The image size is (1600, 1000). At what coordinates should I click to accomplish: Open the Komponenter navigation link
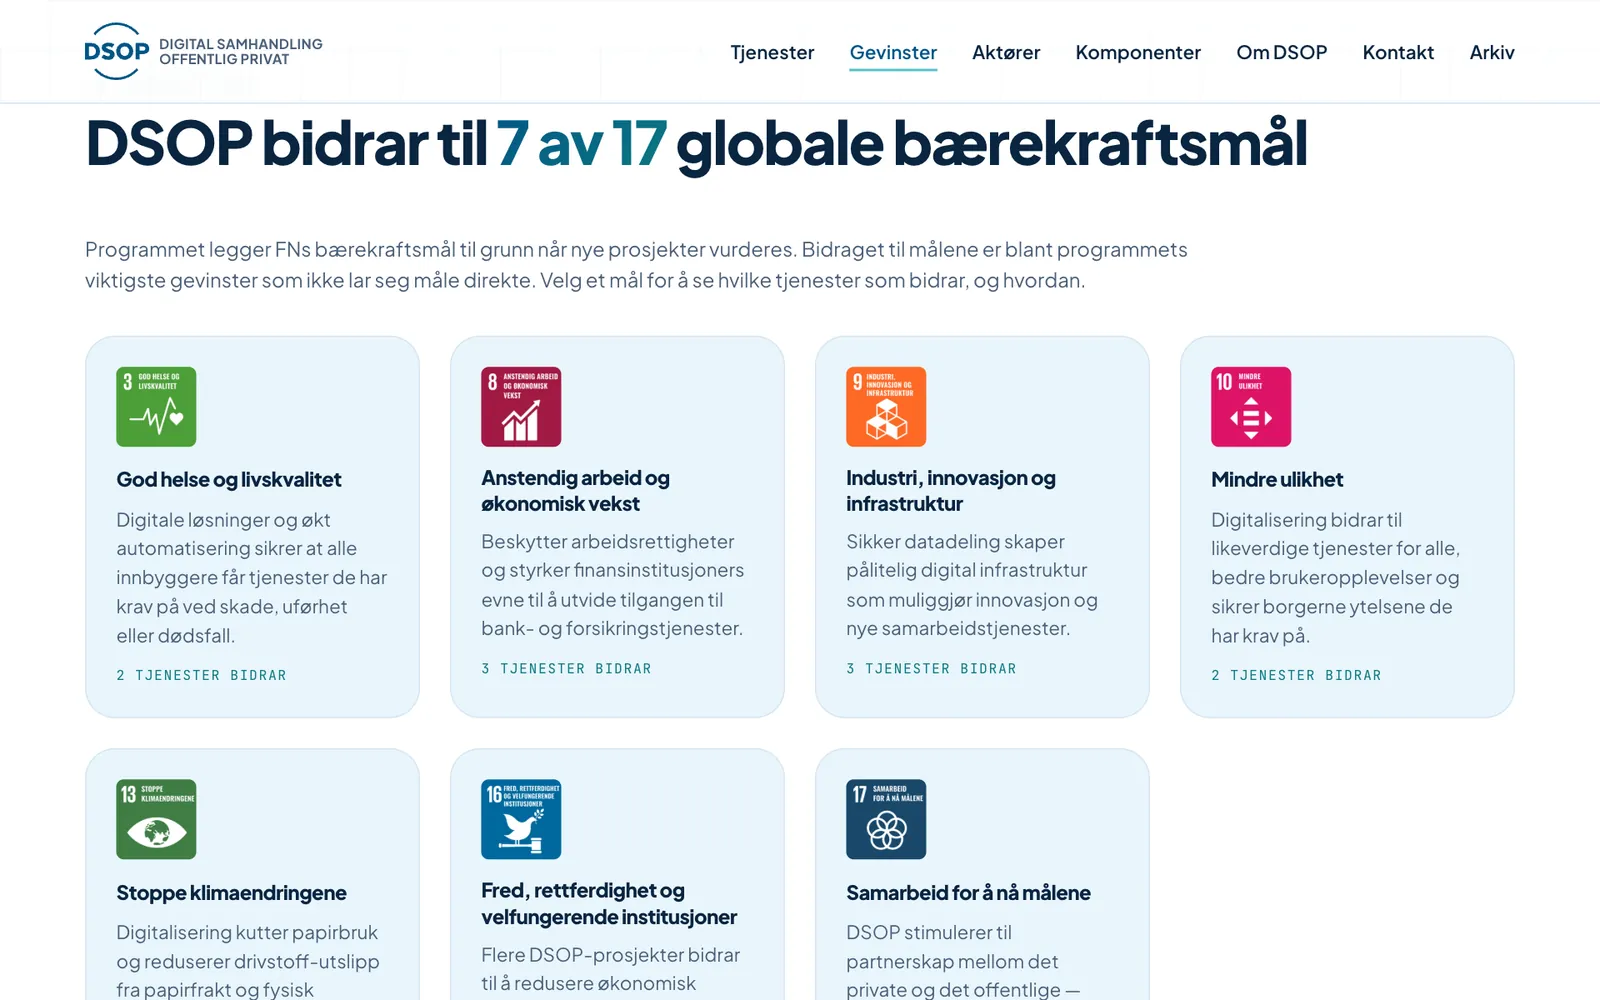[x=1138, y=52]
